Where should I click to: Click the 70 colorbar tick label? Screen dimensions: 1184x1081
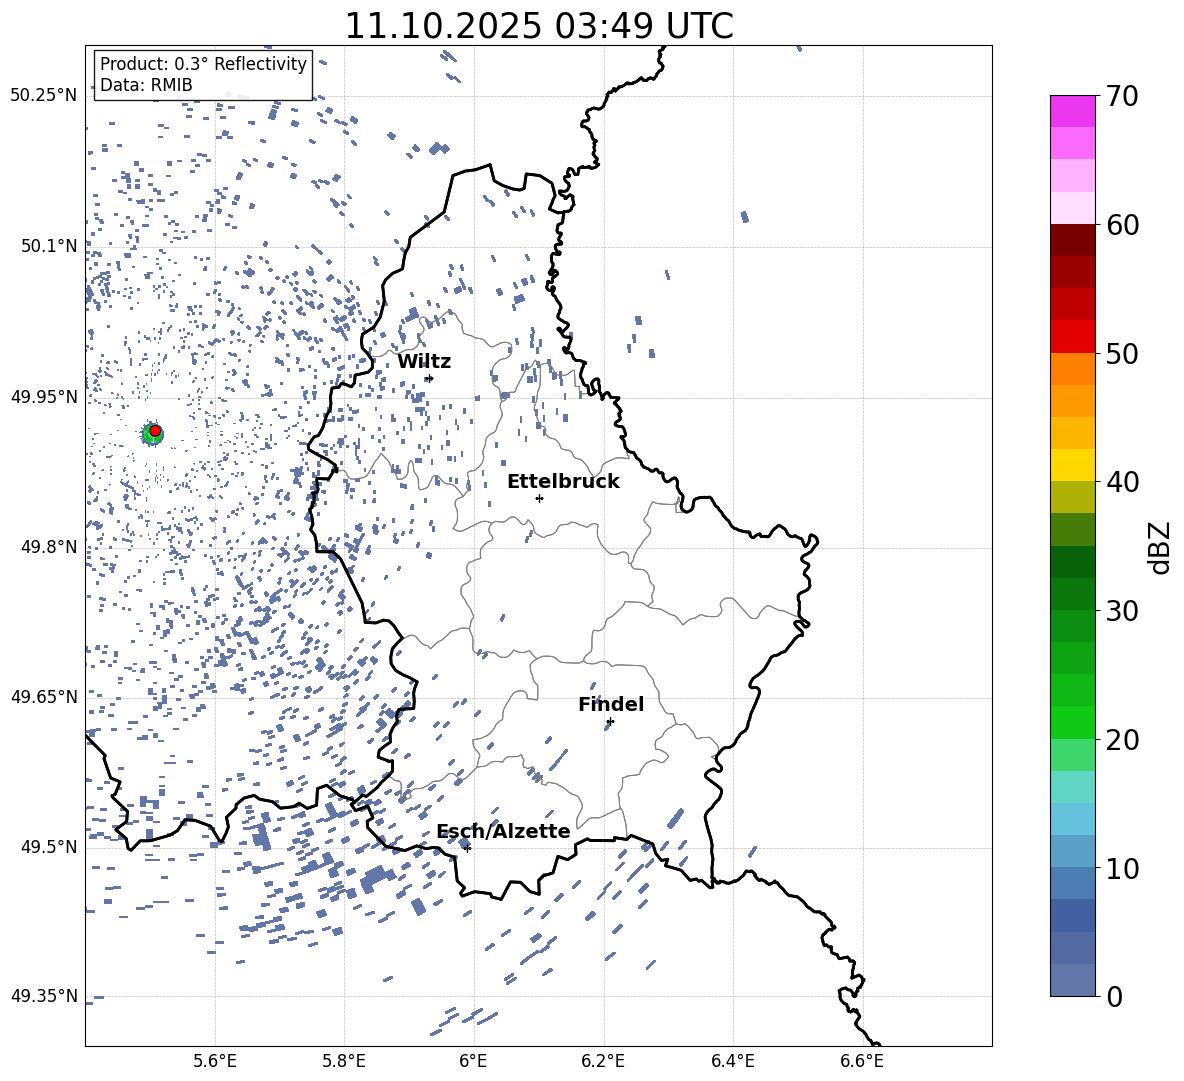click(x=1122, y=97)
